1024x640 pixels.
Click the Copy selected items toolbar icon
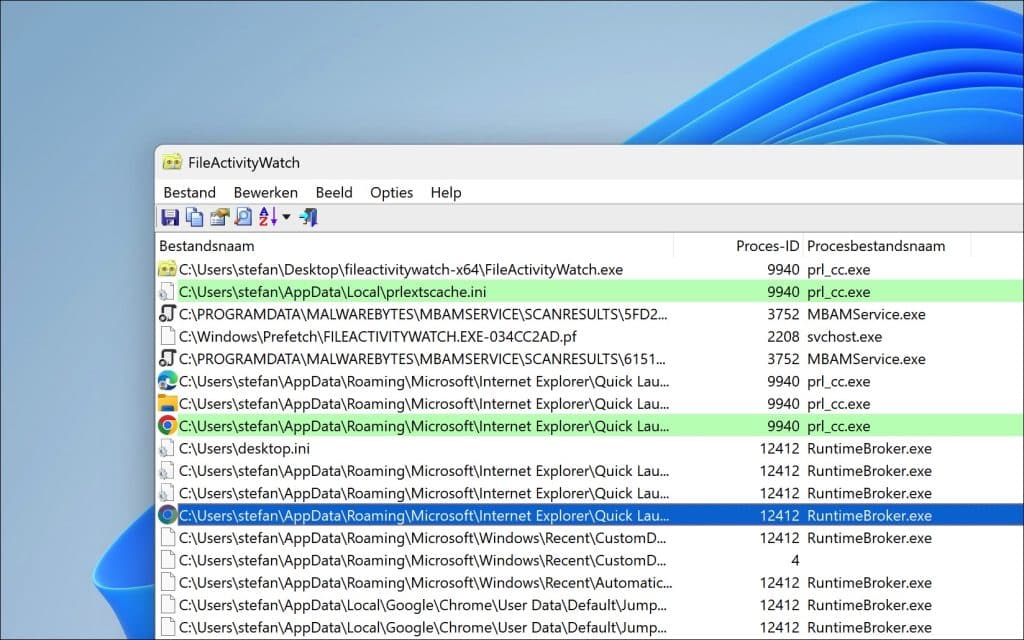point(194,217)
